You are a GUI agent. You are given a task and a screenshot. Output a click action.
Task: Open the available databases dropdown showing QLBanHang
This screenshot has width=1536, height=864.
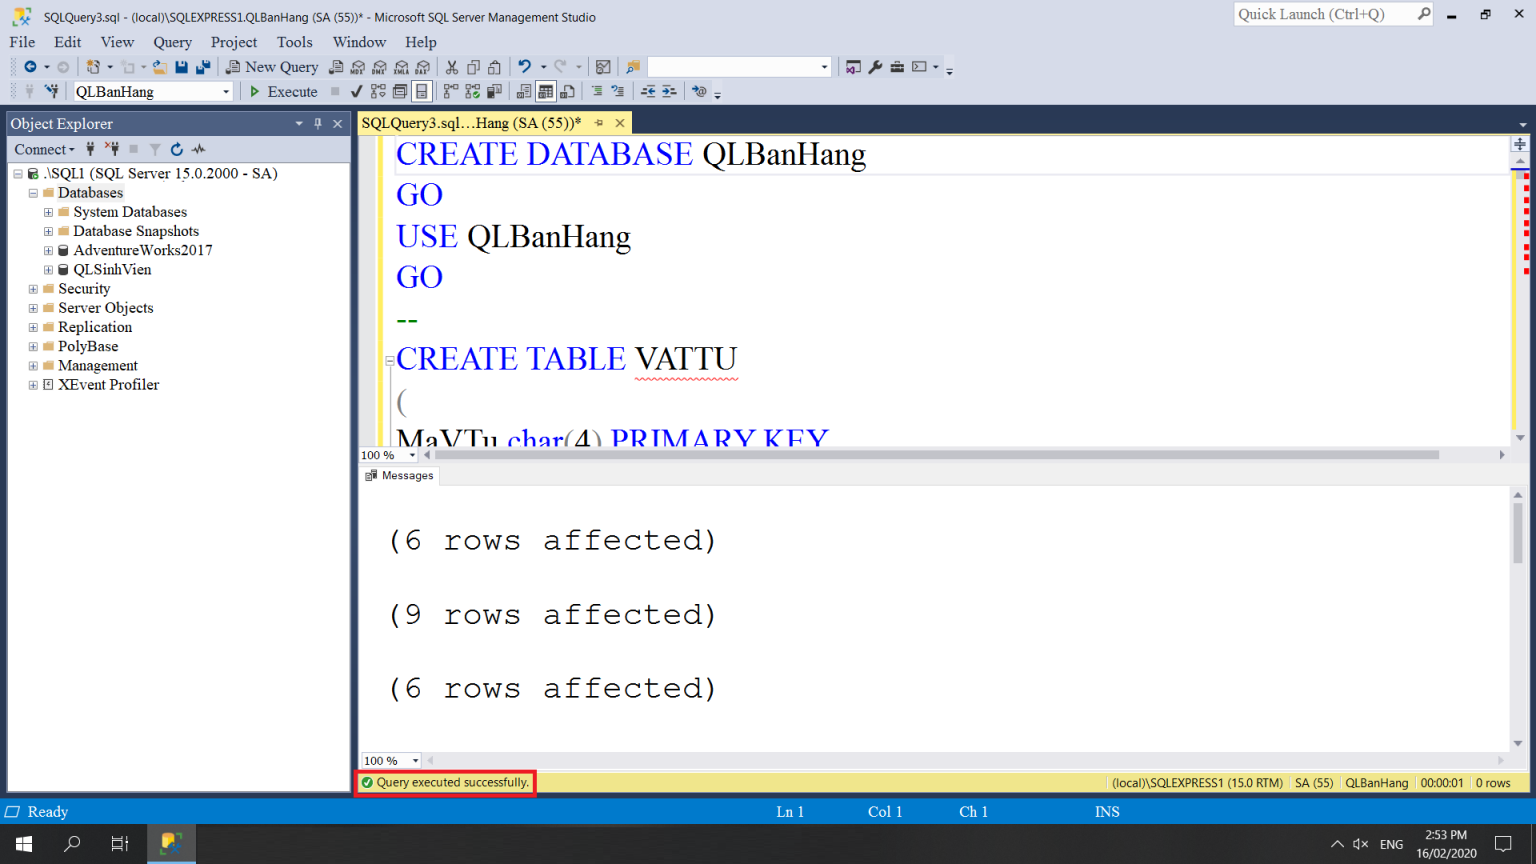(226, 91)
